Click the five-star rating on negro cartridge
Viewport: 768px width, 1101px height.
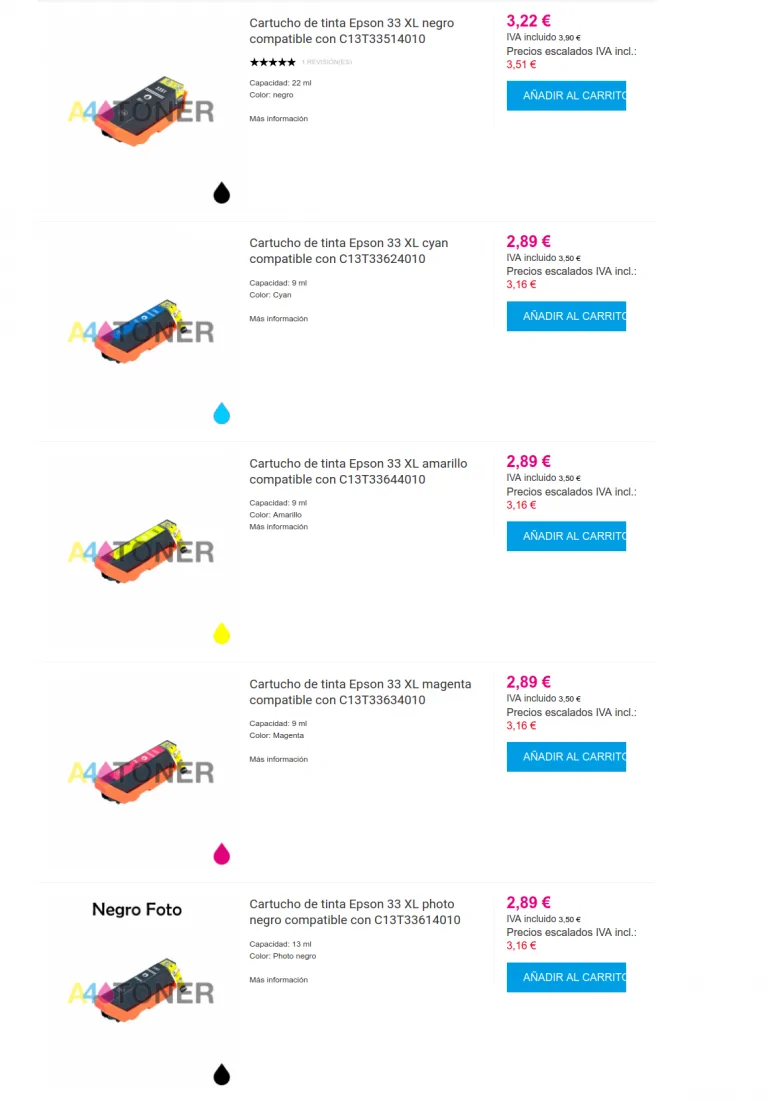[272, 62]
